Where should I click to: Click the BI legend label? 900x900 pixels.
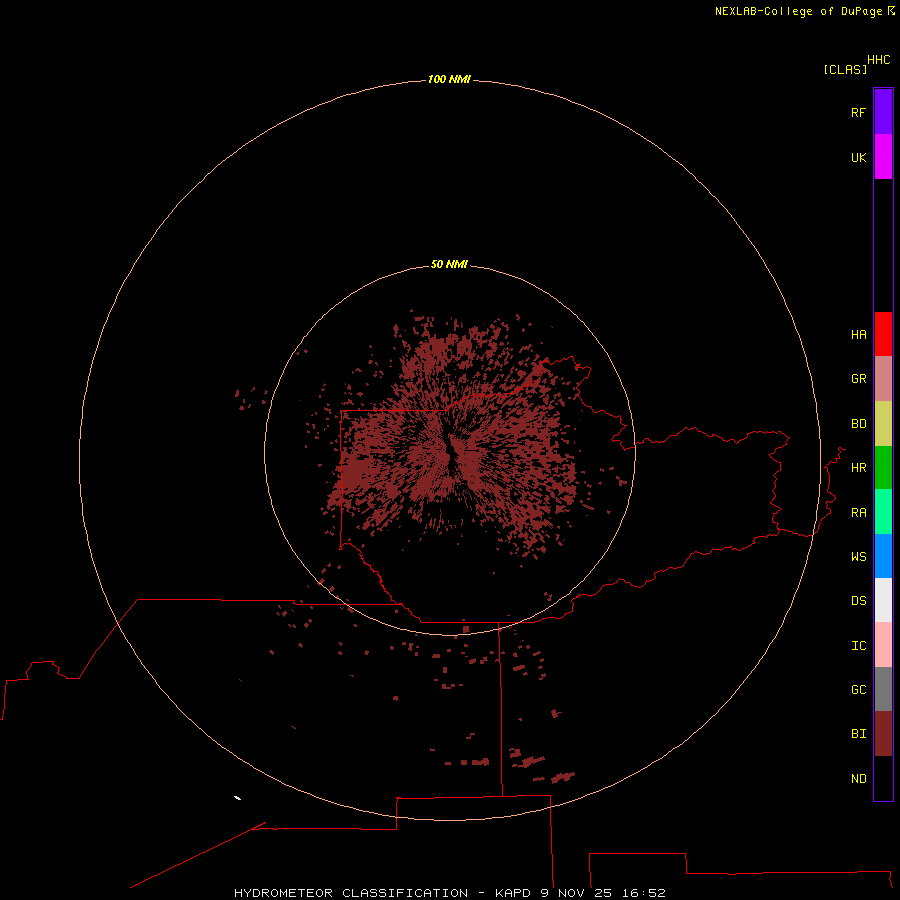point(858,734)
